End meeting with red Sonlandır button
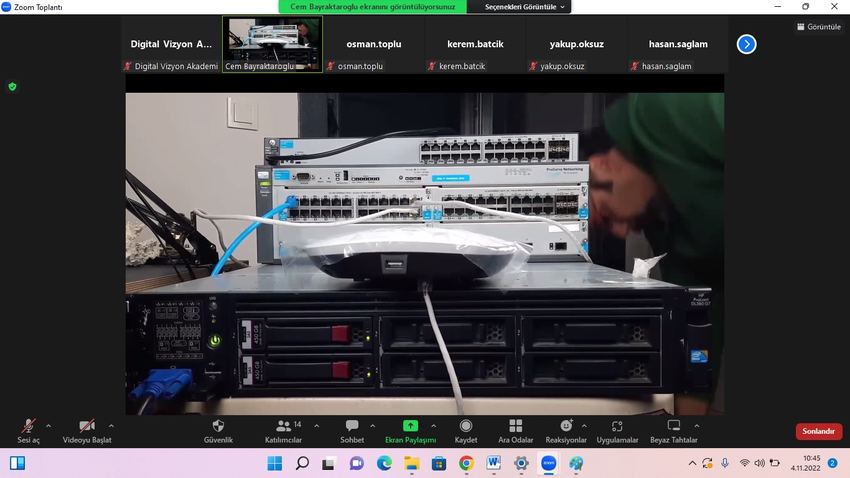This screenshot has height=478, width=850. [819, 431]
